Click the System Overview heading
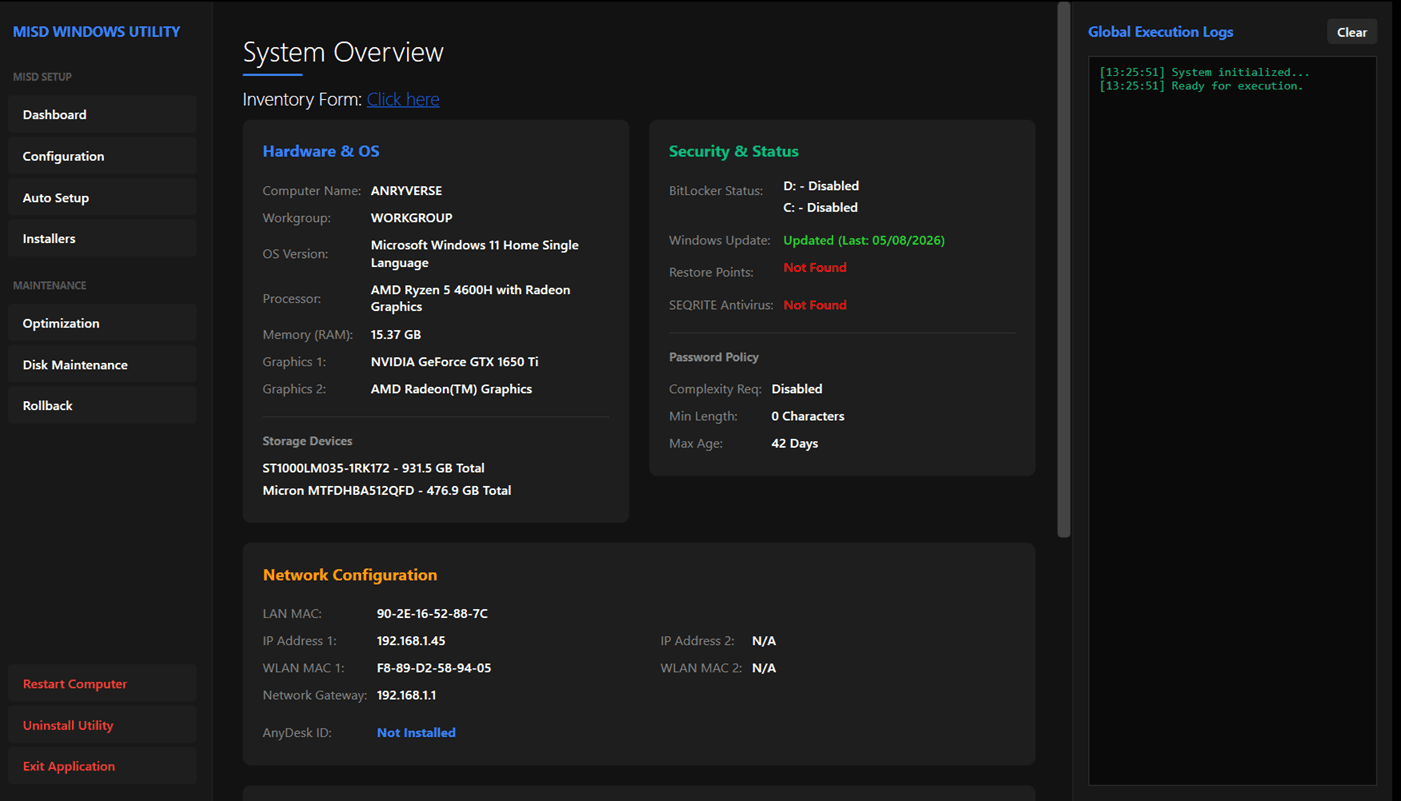1401x801 pixels. click(x=343, y=52)
